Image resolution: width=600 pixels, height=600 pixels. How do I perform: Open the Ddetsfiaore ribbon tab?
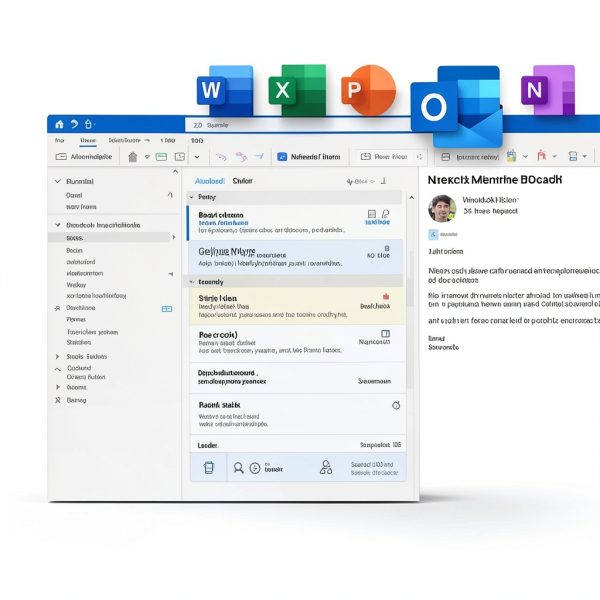click(125, 140)
